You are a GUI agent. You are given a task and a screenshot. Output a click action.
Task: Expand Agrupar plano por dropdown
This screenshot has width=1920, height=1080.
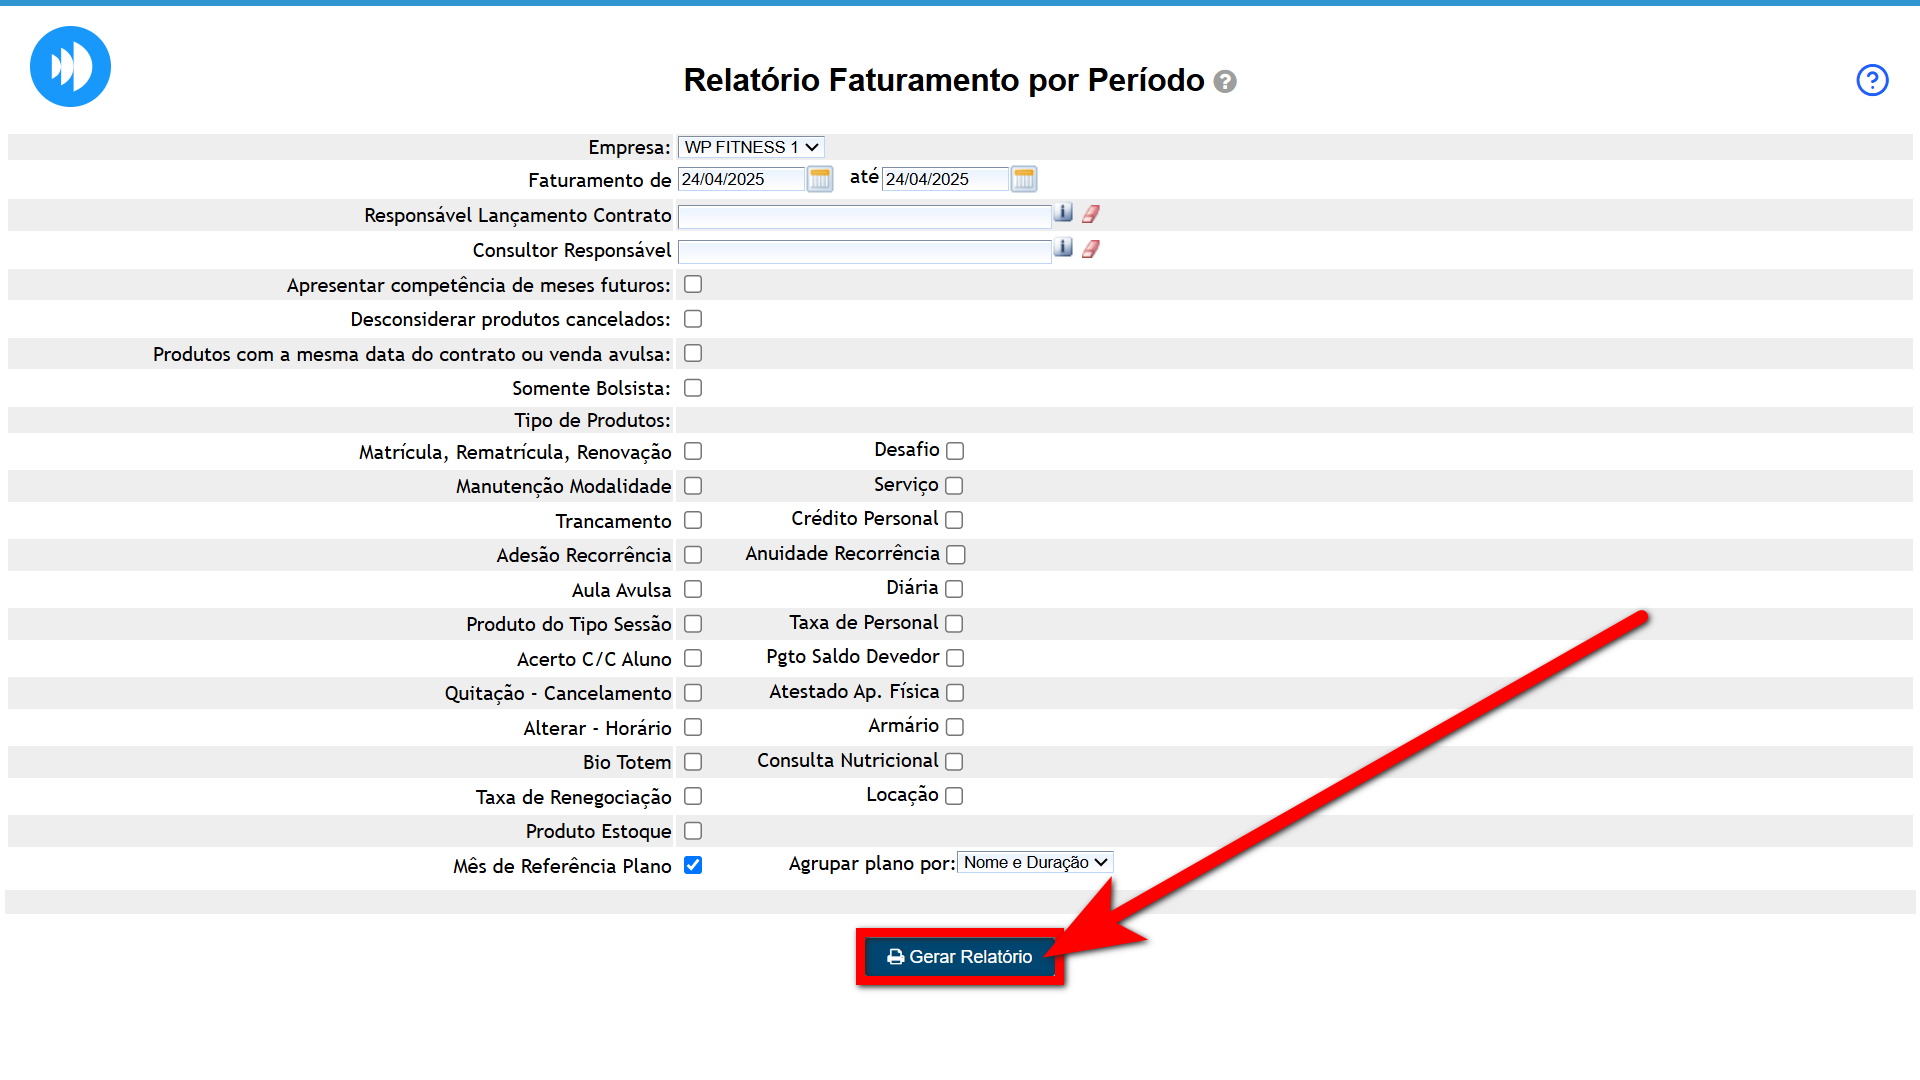click(1035, 862)
